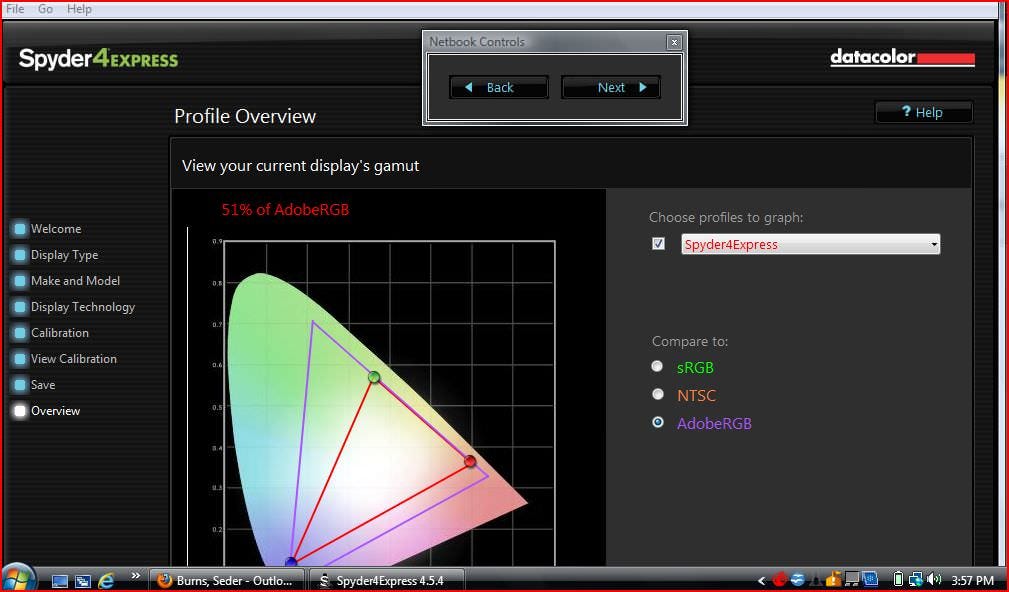The height and width of the screenshot is (592, 1009).
Task: Click the datacolor logo
Action: point(902,58)
